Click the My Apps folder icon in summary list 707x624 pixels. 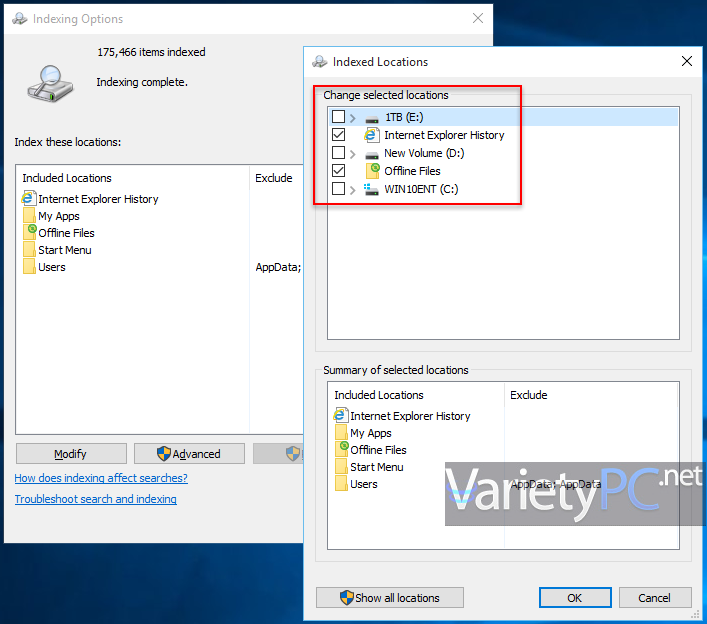pos(341,433)
